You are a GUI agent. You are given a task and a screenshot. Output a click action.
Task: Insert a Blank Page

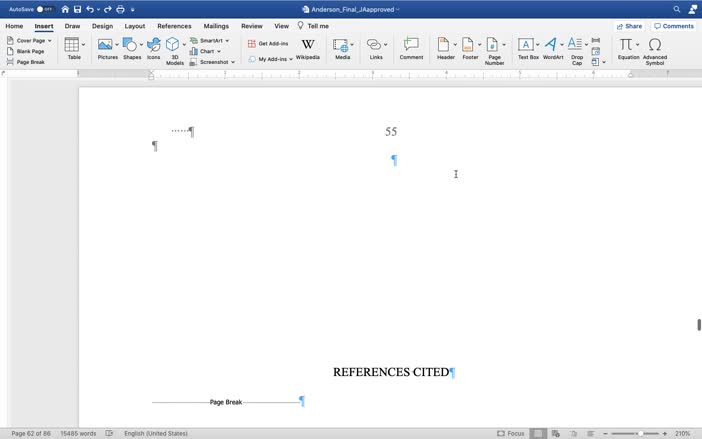pos(26,51)
